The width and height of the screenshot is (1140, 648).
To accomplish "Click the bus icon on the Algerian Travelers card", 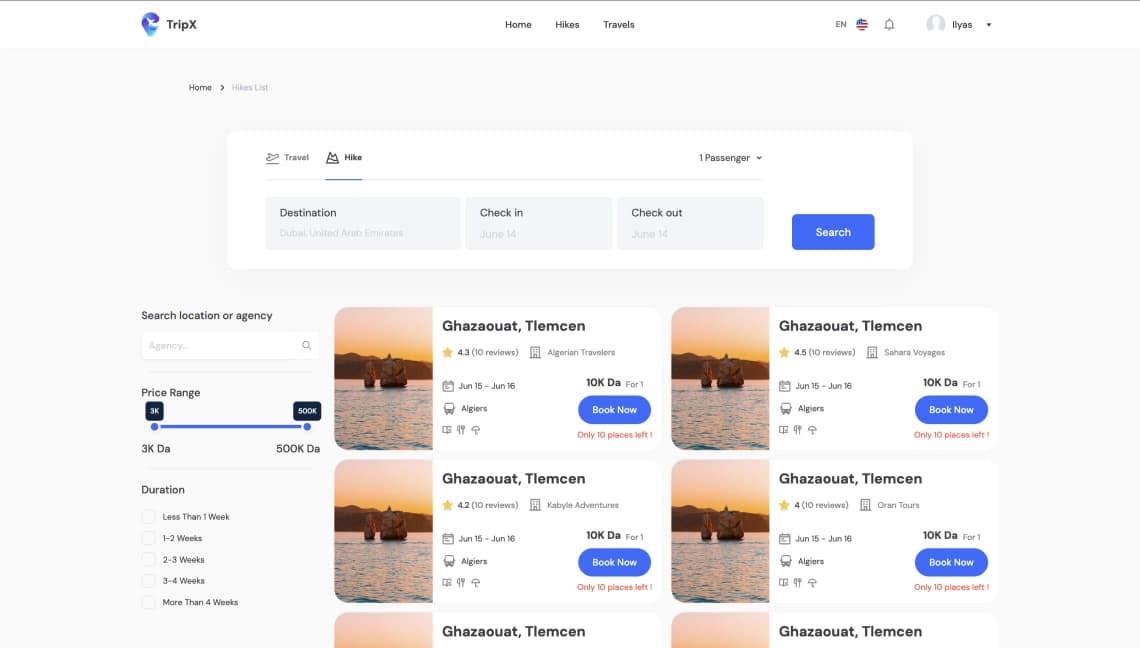I will tap(449, 409).
